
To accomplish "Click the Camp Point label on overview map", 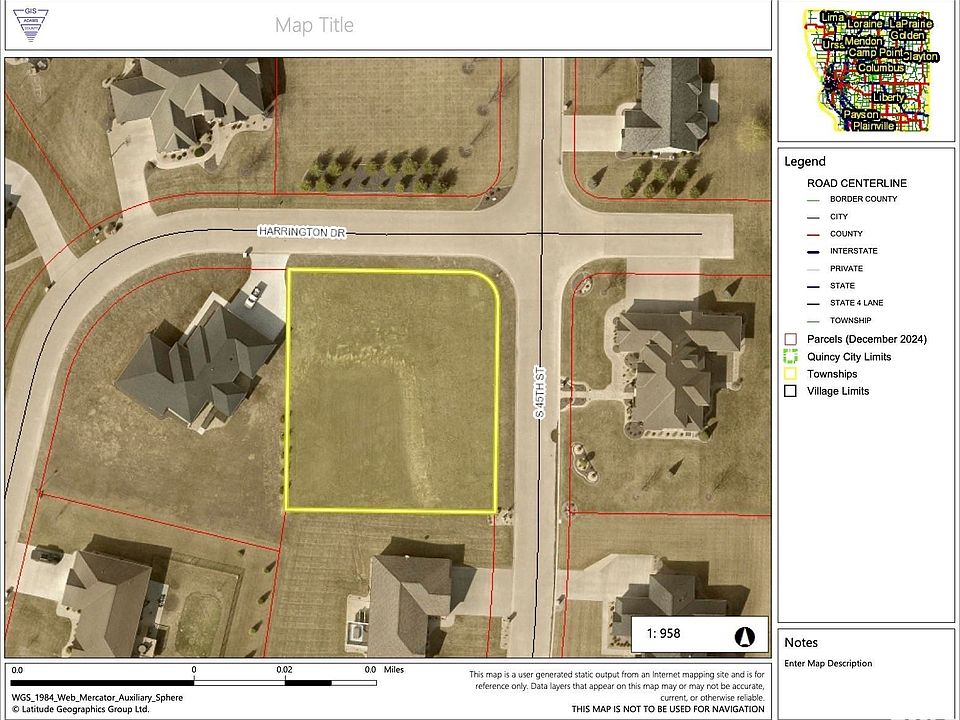I will 875,53.
